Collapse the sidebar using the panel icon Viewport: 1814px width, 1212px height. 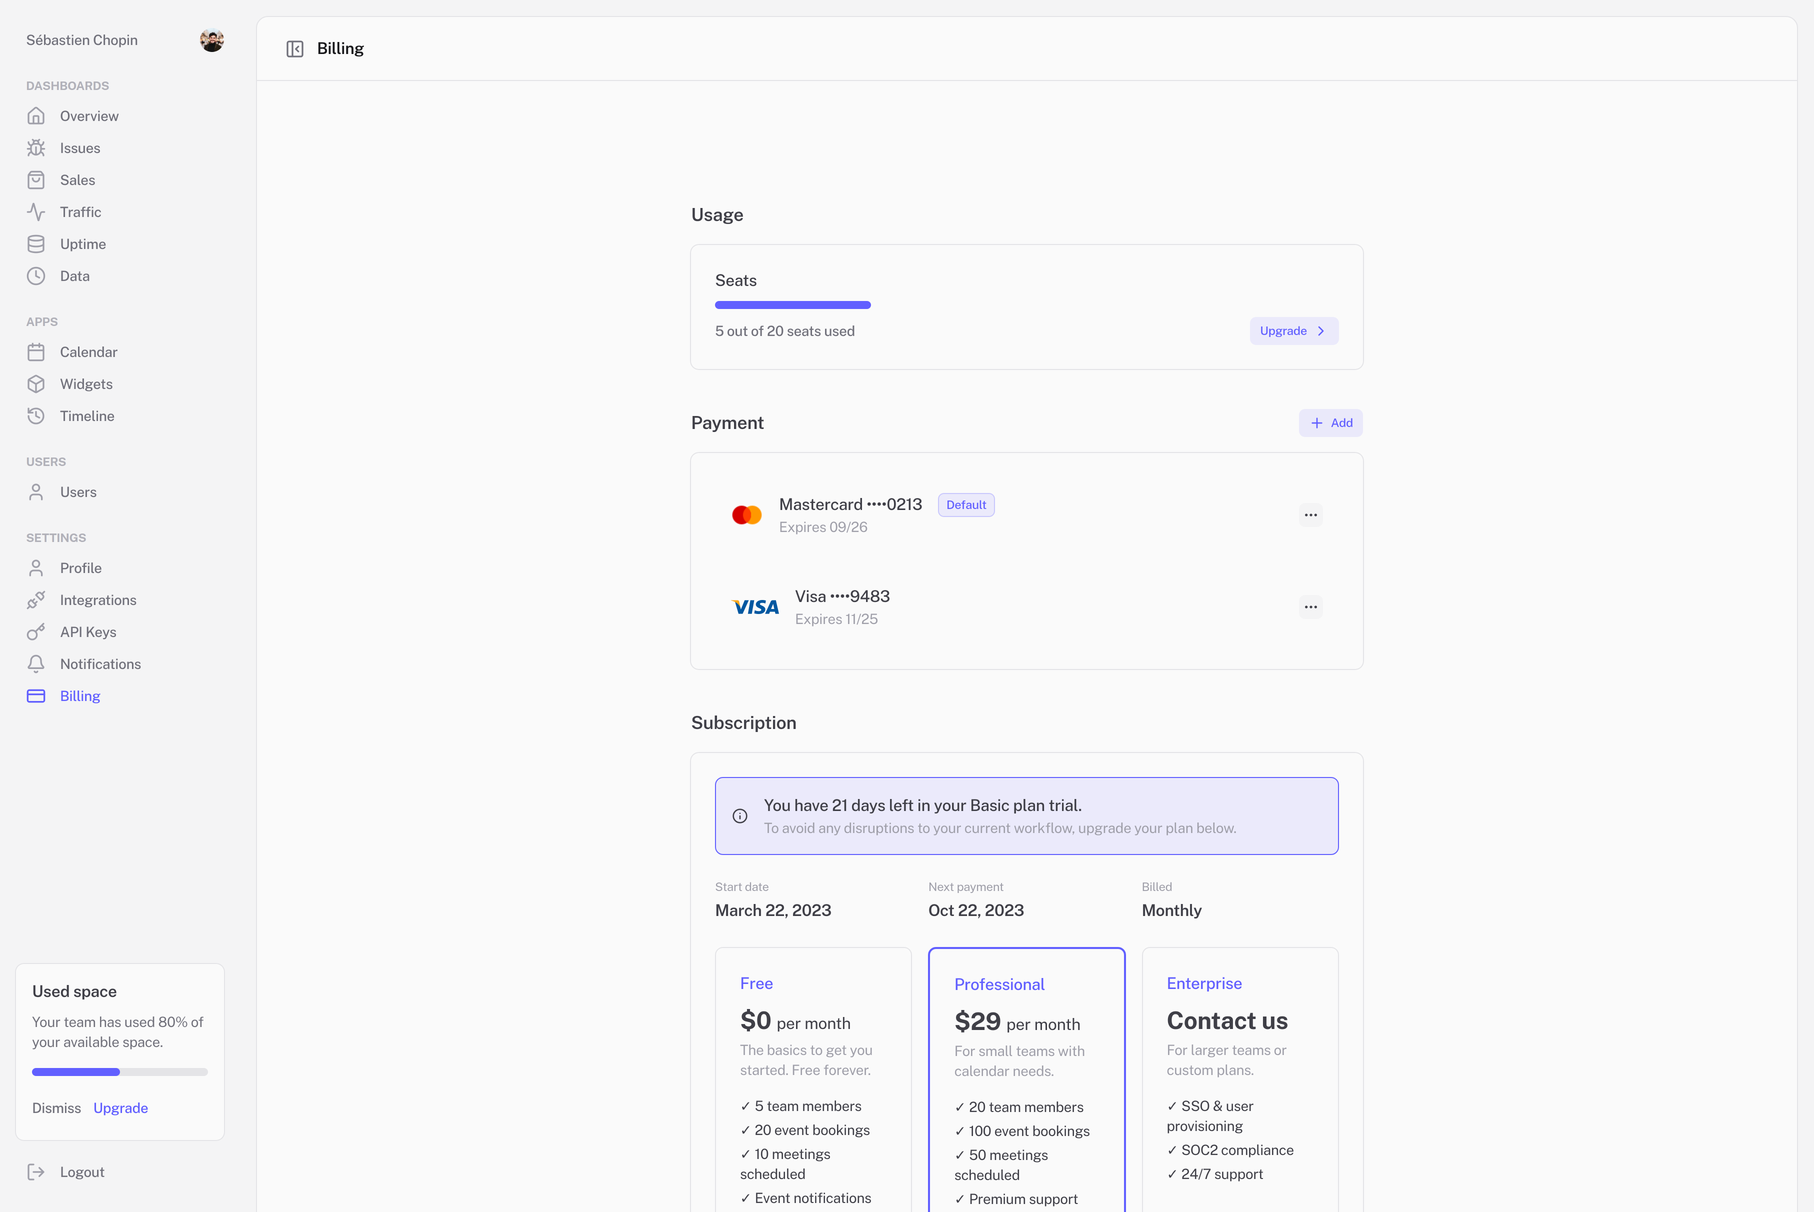tap(295, 49)
